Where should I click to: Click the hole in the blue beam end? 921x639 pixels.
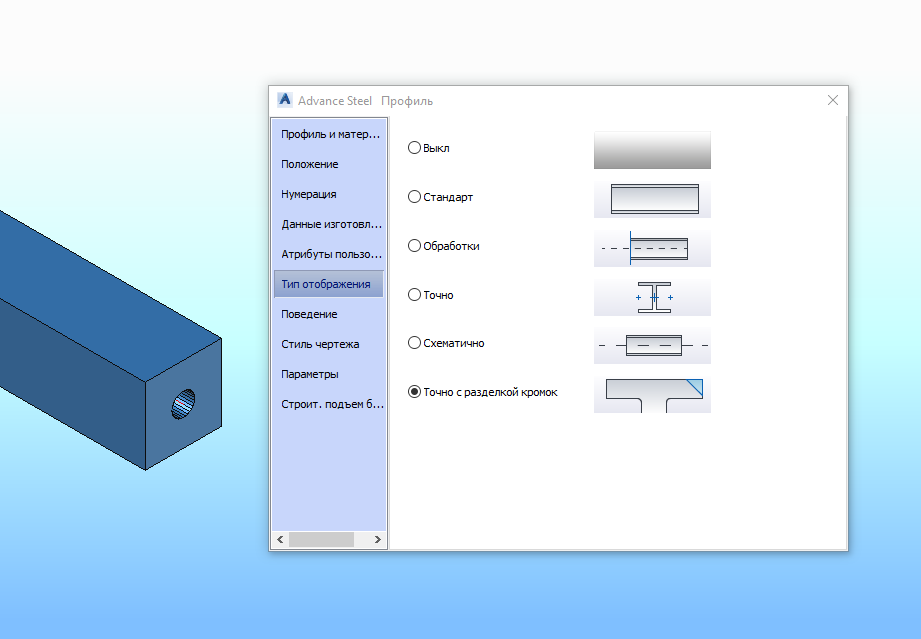[x=183, y=404]
